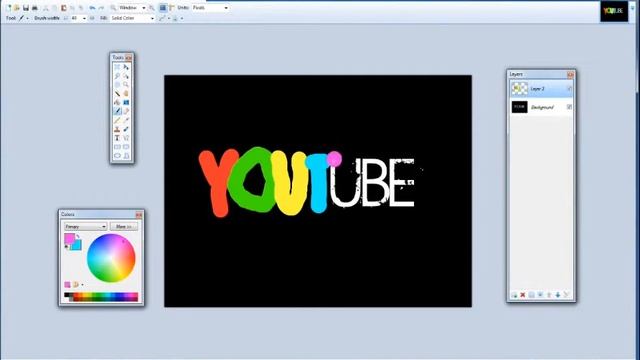Viewport: 640px width, 360px height.
Task: Click the Print toolbar icon
Action: 35,8
